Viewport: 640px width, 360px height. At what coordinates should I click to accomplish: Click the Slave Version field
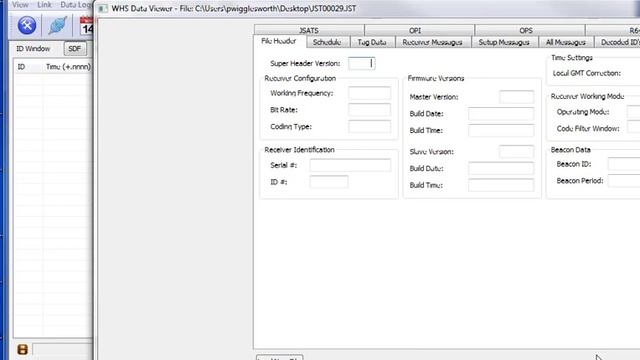516,151
